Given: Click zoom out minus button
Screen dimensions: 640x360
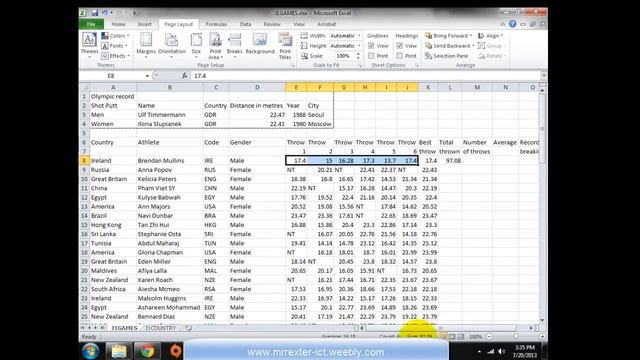Looking at the screenshot, I should (x=489, y=337).
